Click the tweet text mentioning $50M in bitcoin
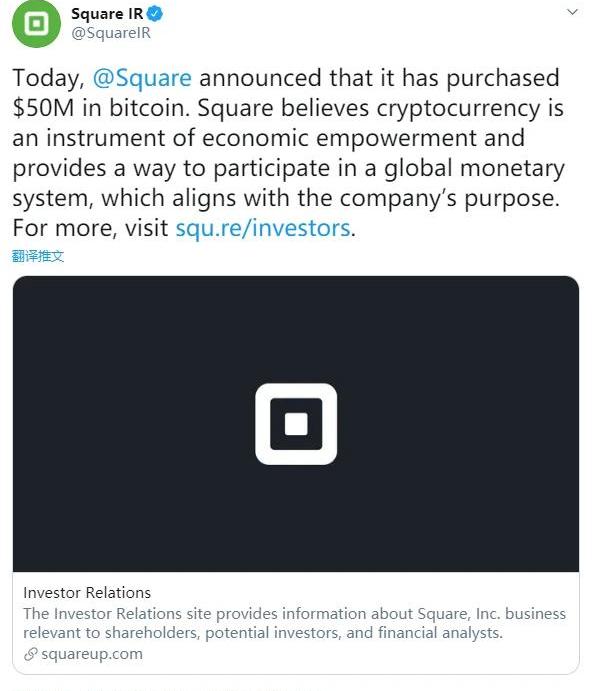Viewport: 593px width, 691px height. (100, 108)
